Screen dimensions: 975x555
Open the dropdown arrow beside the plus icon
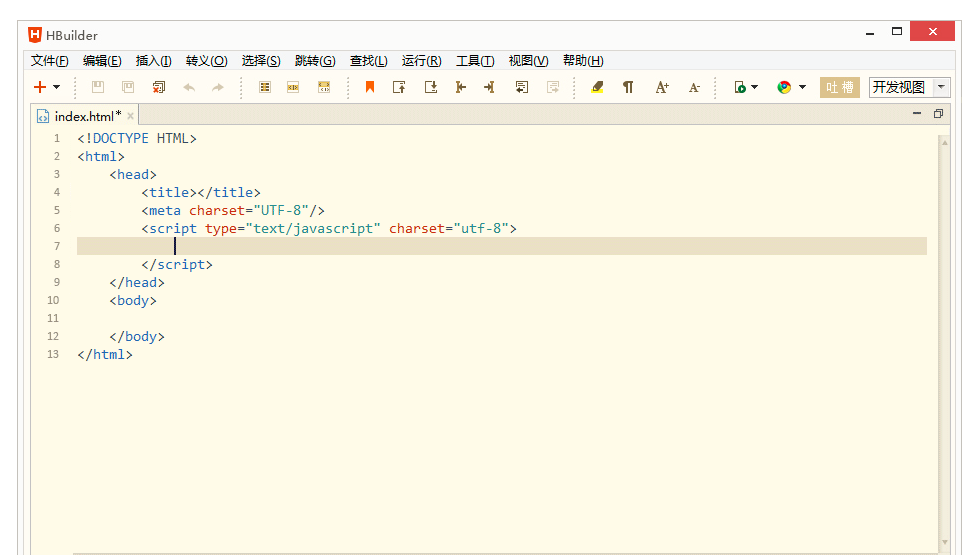pyautogui.click(x=57, y=87)
